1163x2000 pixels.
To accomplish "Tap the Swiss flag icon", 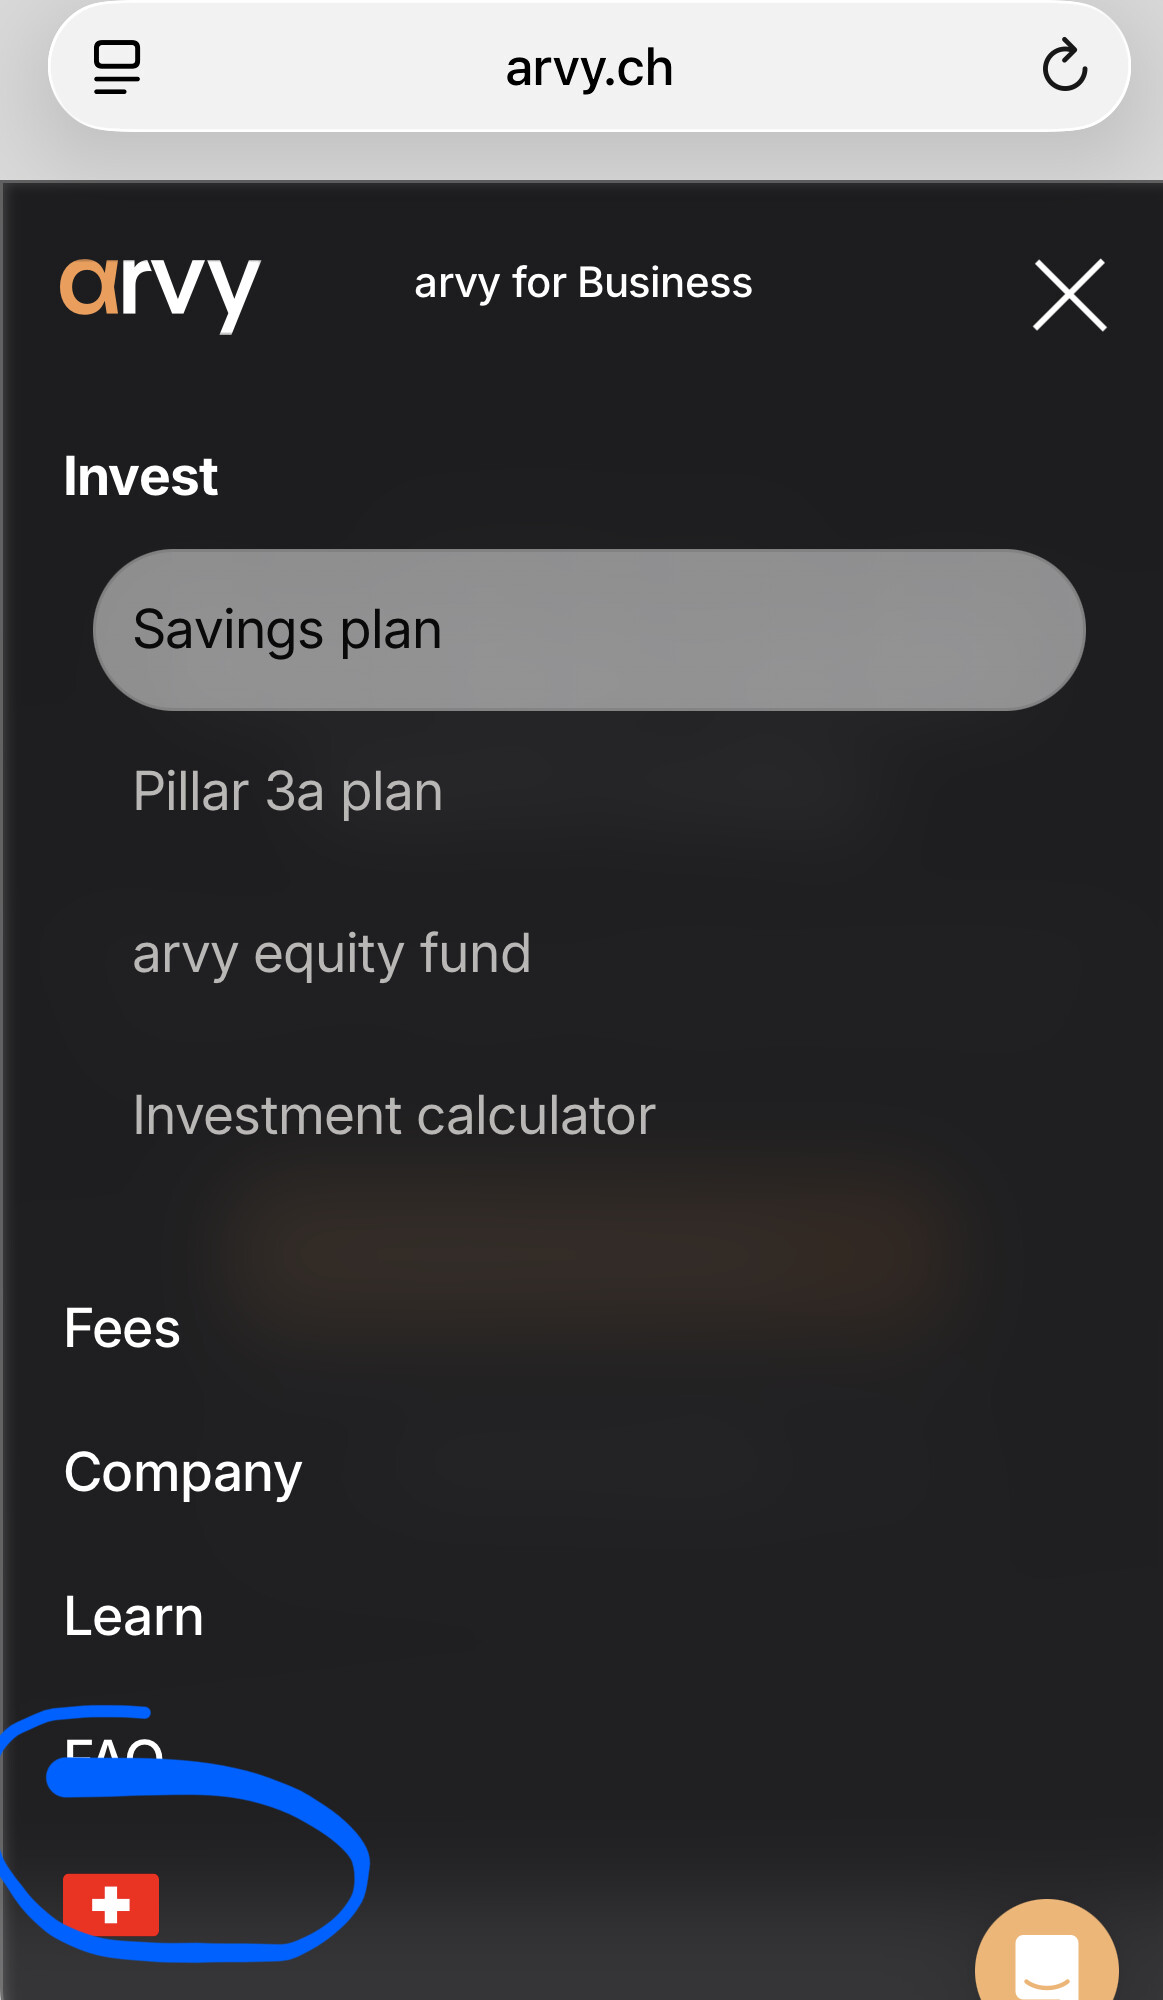I will [111, 1904].
